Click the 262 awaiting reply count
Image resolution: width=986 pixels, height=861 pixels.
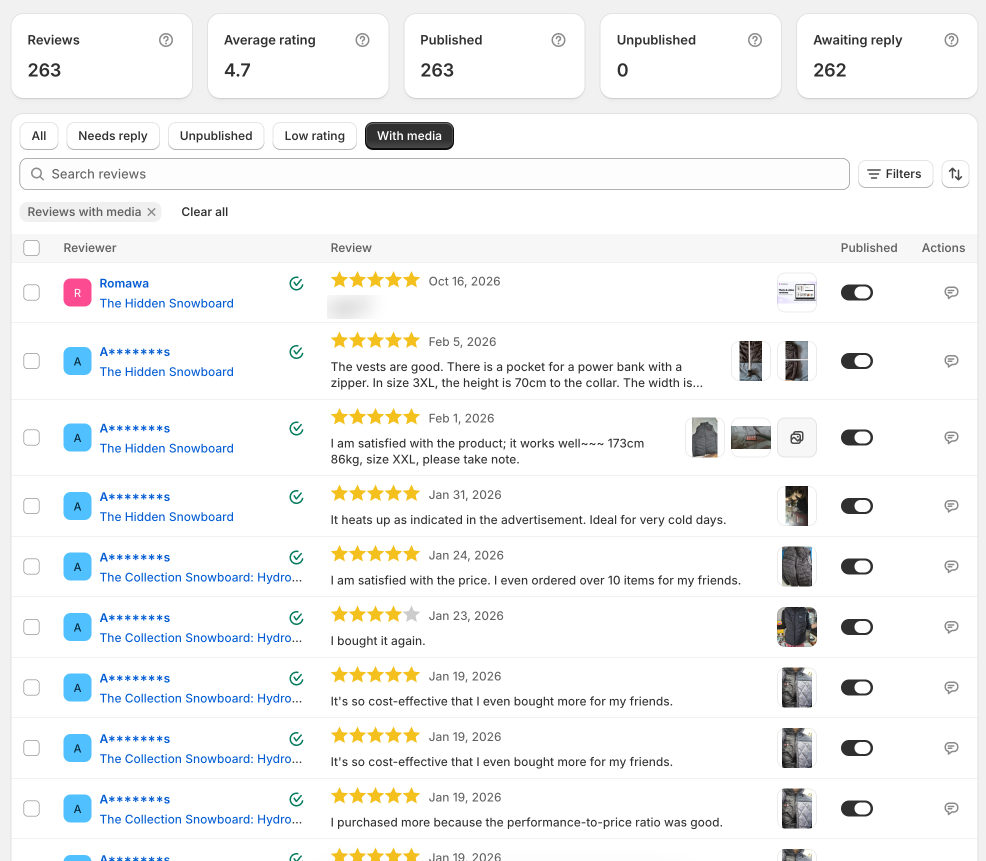(829, 70)
